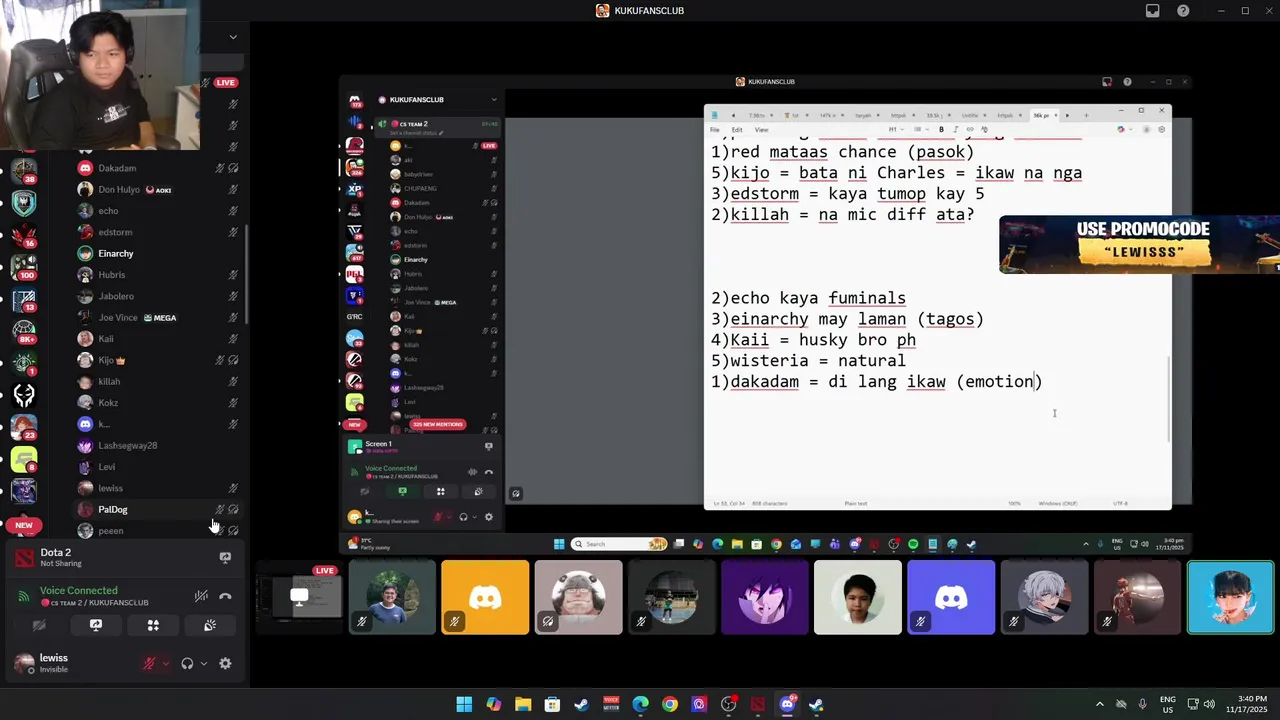The height and width of the screenshot is (720, 1280).
Task: Open the soundboard button
Action: click(209, 625)
